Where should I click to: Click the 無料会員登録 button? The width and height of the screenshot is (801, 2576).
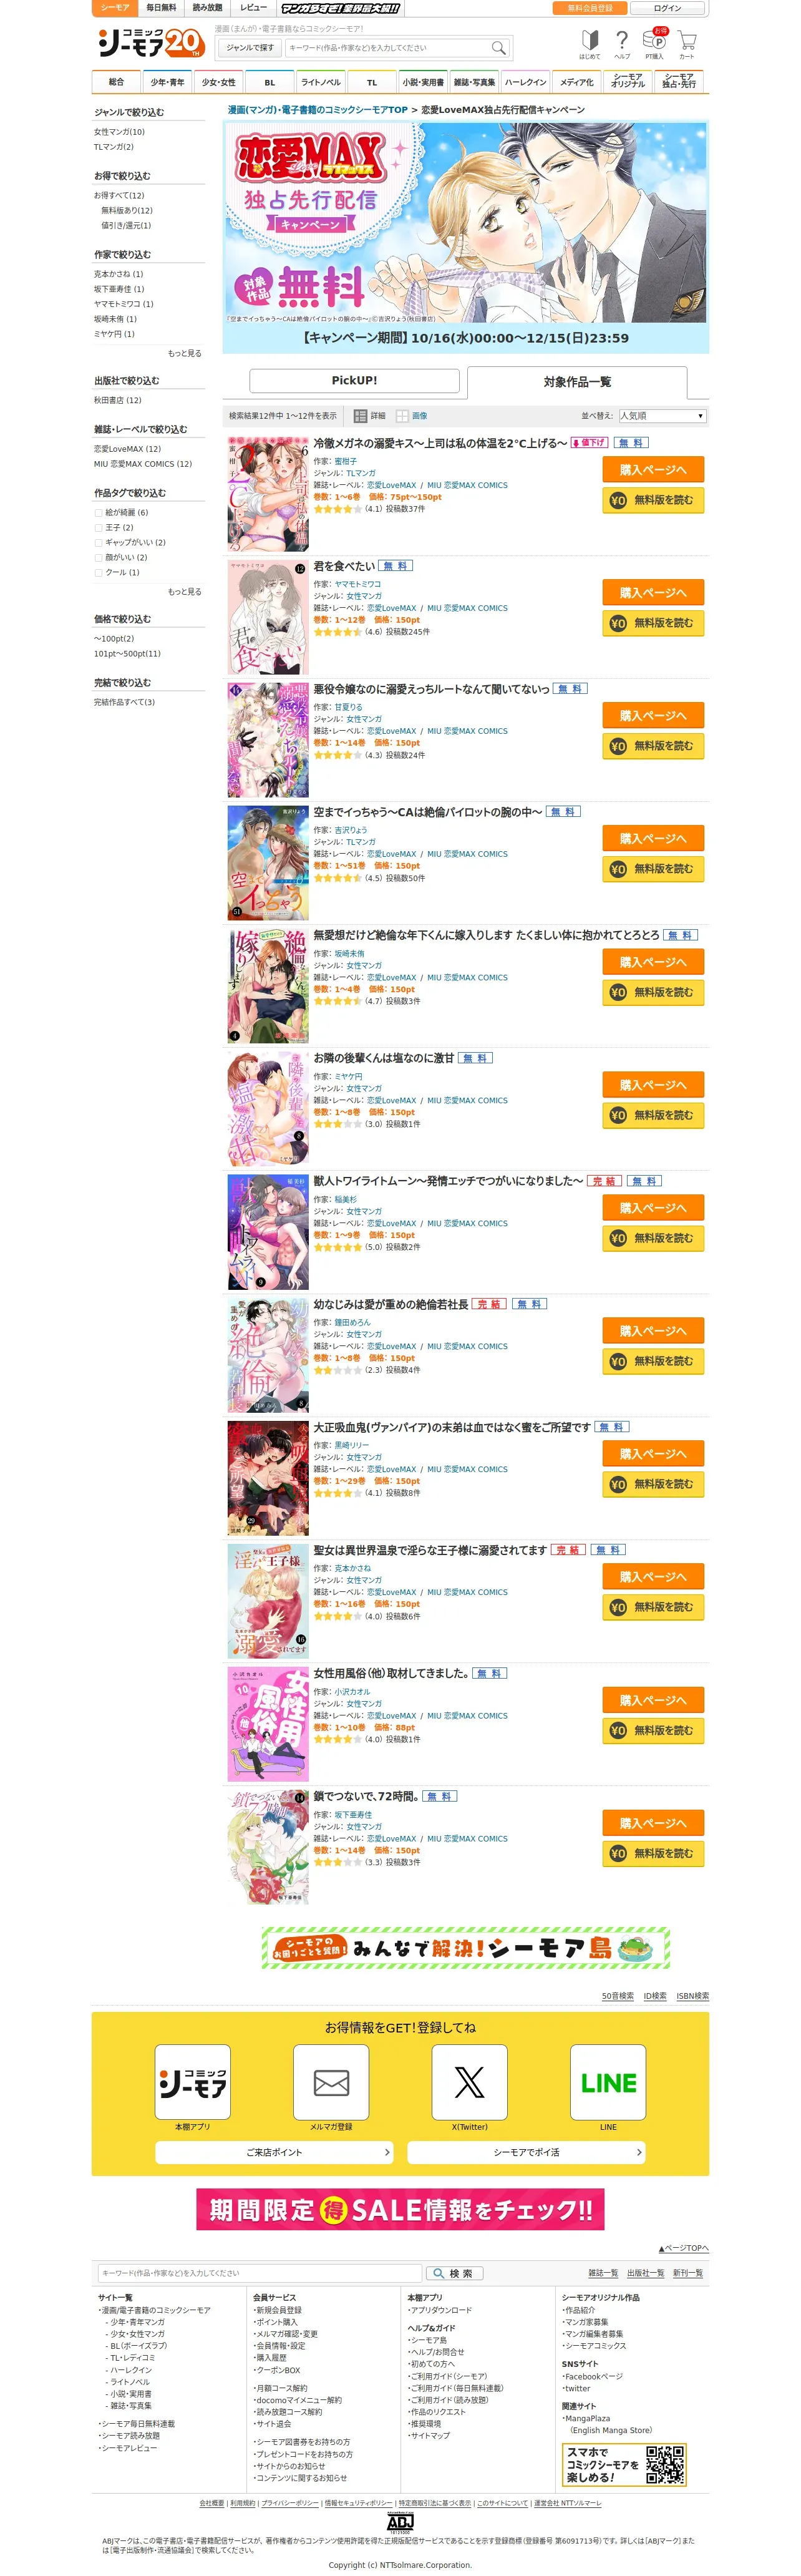click(590, 8)
